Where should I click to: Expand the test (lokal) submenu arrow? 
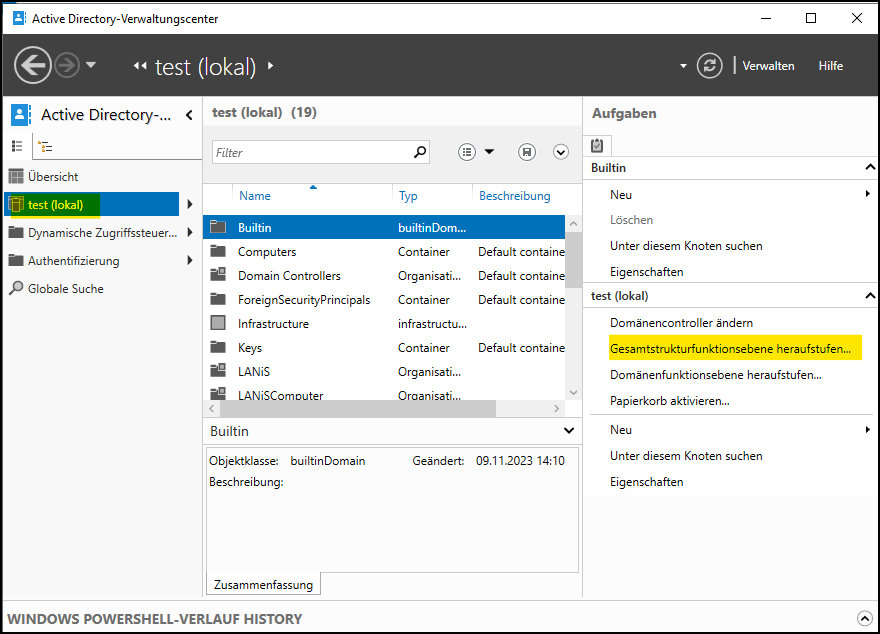click(190, 204)
